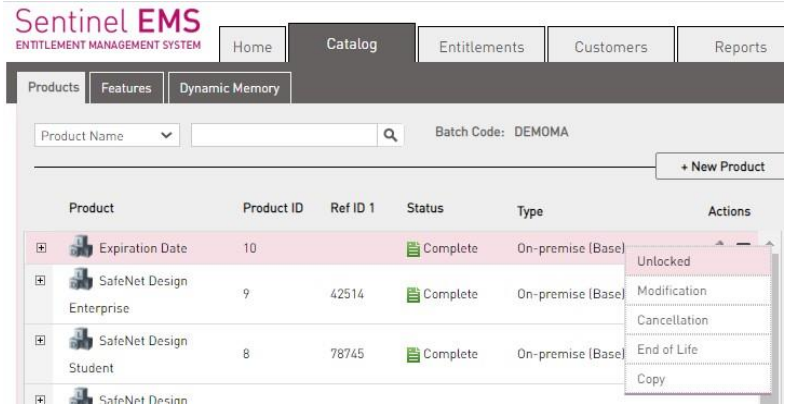Click the SafeNet Design Student product icon

[x=81, y=342]
